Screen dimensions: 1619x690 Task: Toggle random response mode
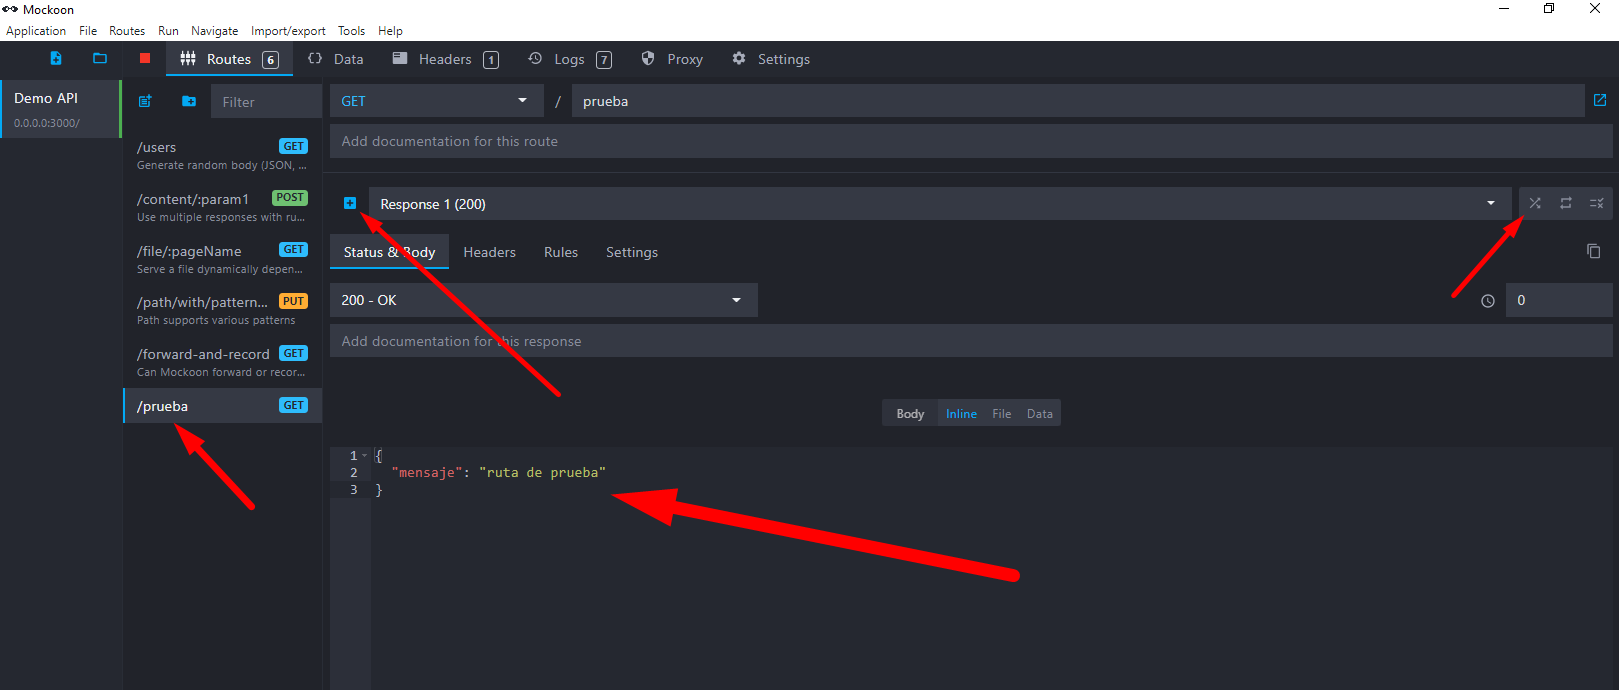click(1535, 203)
